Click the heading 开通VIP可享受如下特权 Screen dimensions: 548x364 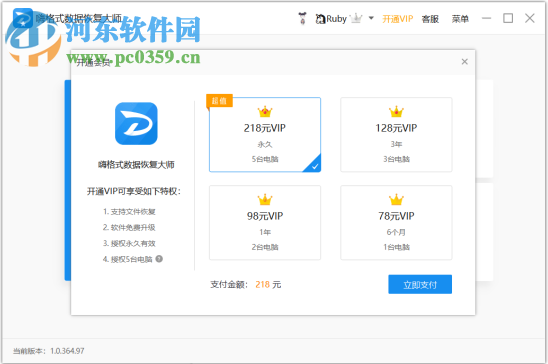coord(134,191)
